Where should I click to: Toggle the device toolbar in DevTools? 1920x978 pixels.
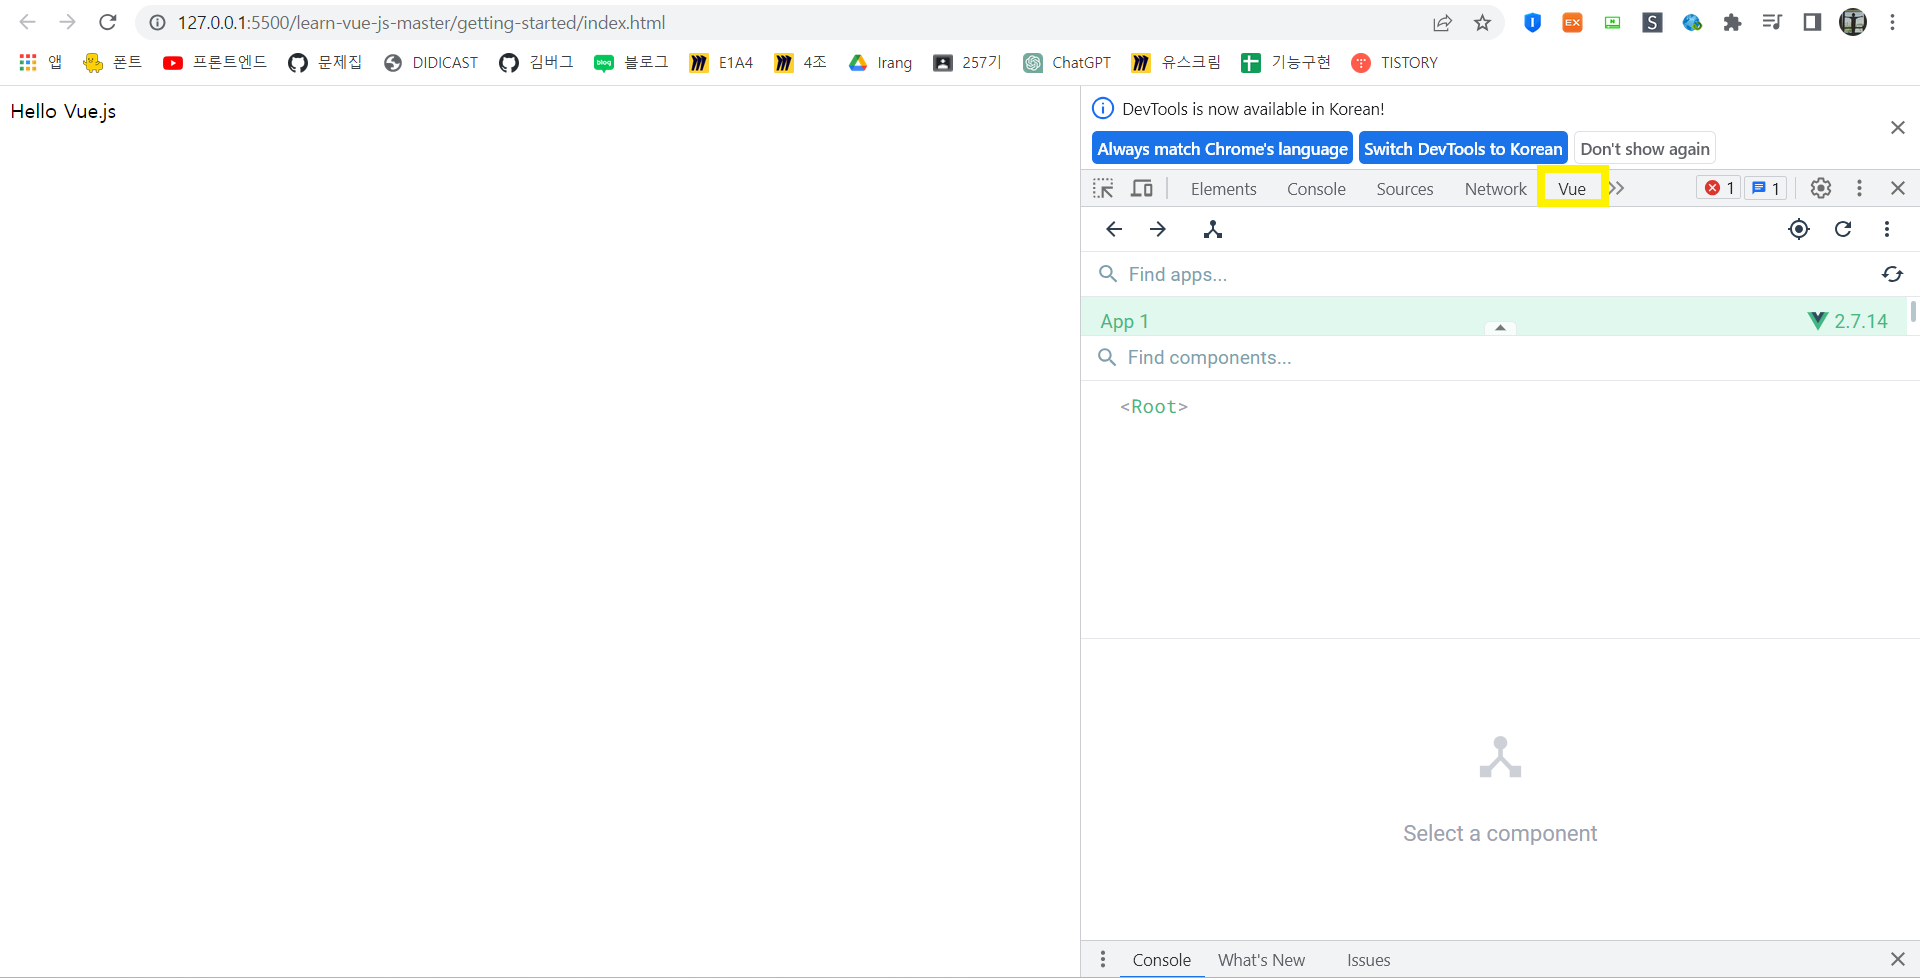coord(1142,188)
